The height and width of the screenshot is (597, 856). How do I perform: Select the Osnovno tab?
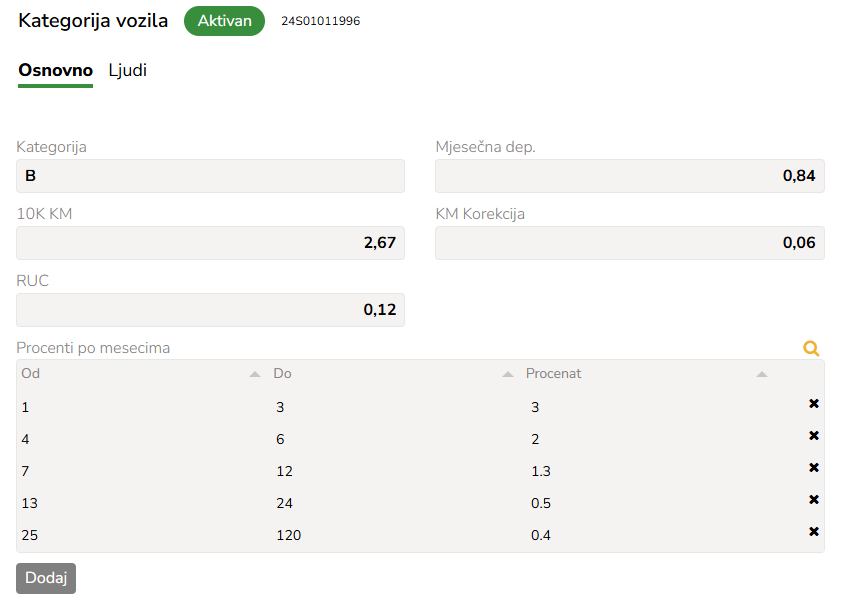coord(56,71)
